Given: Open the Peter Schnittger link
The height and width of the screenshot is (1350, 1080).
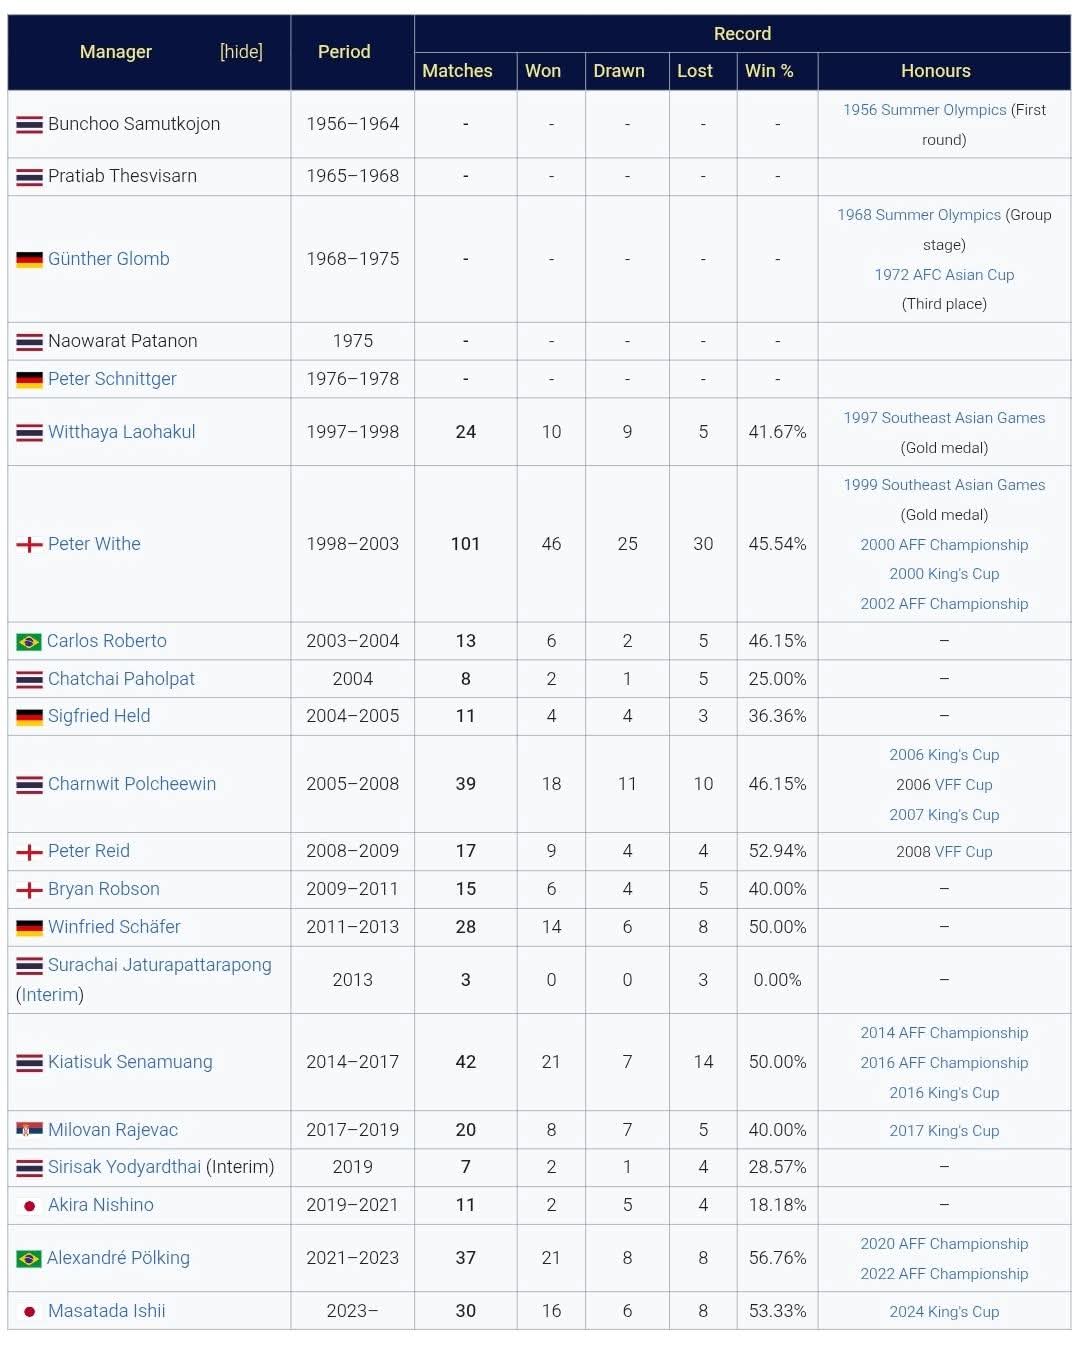Looking at the screenshot, I should (x=112, y=379).
